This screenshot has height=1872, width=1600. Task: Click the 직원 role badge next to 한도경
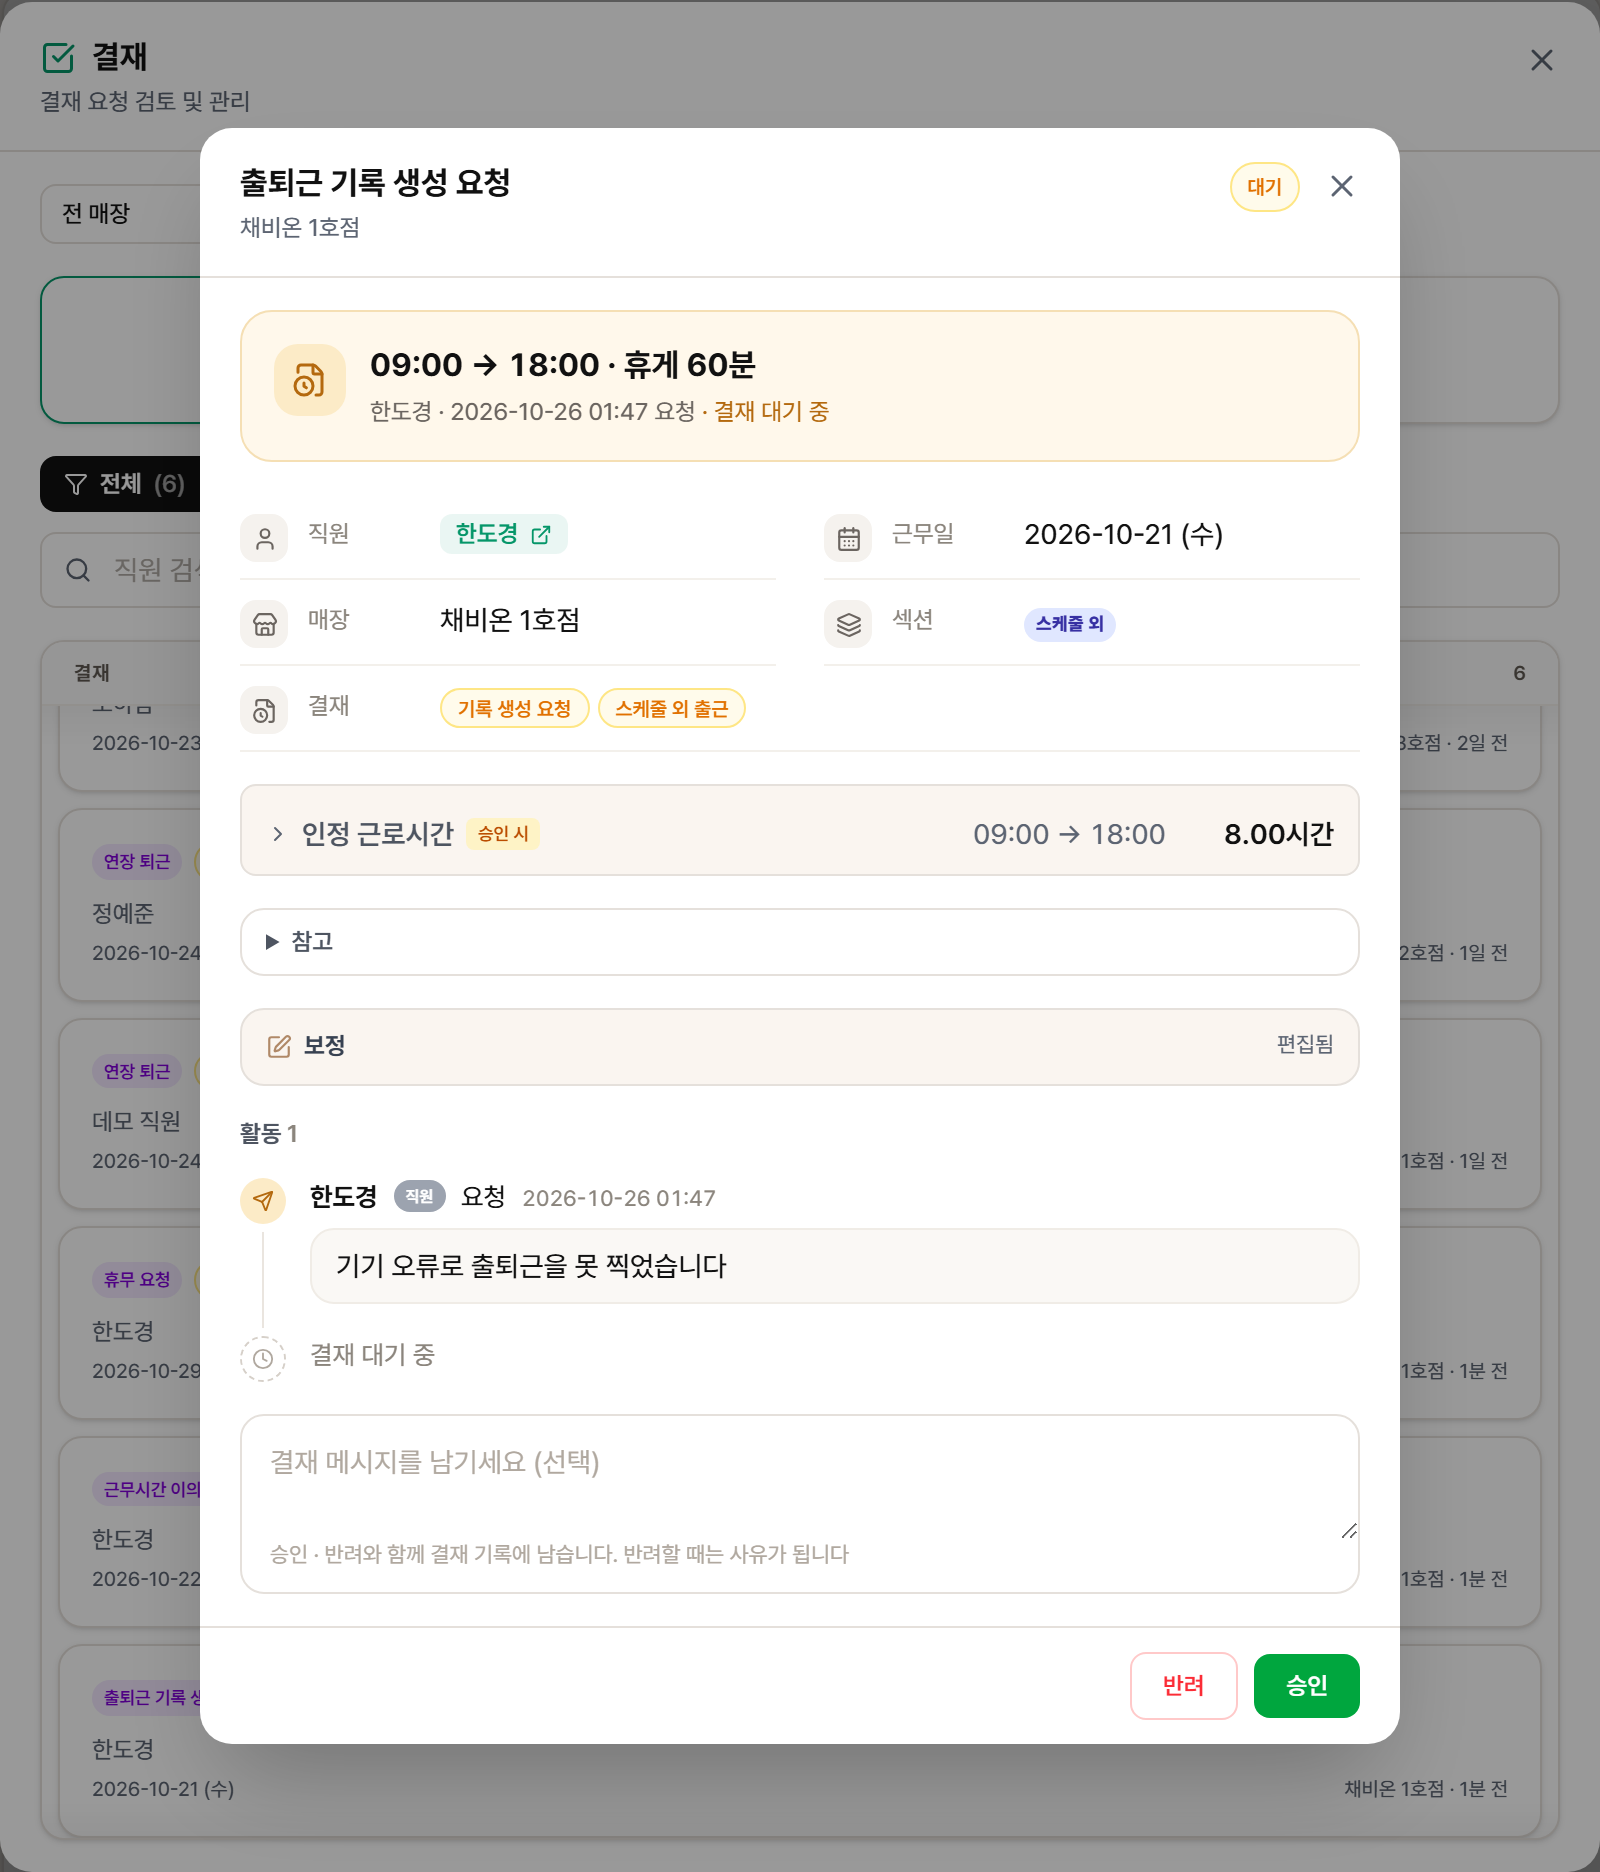click(419, 1196)
